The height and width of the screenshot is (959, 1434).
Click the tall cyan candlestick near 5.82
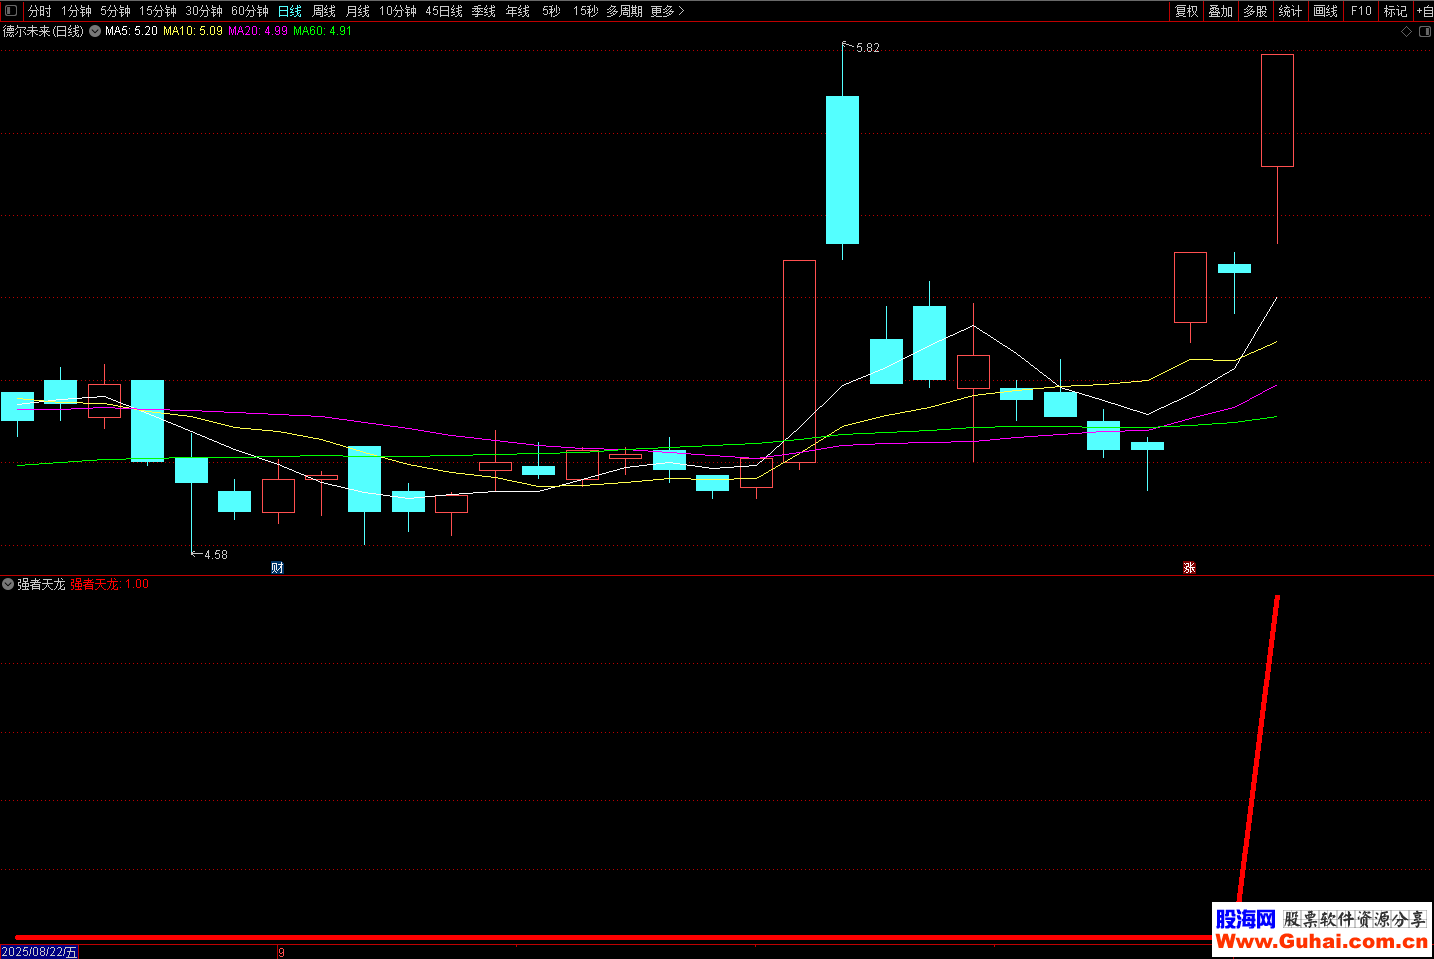(x=842, y=170)
